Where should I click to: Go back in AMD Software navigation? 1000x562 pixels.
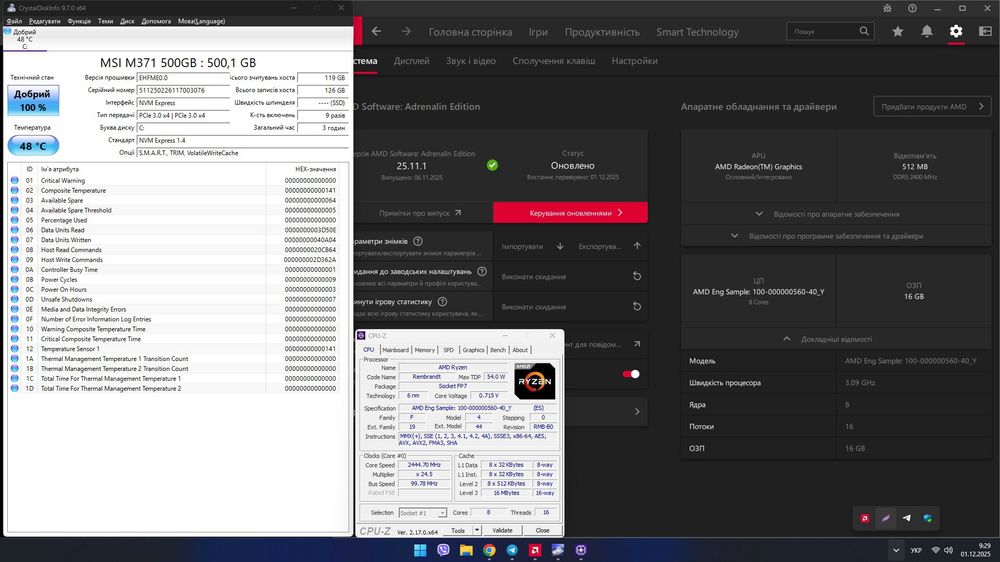tap(376, 31)
